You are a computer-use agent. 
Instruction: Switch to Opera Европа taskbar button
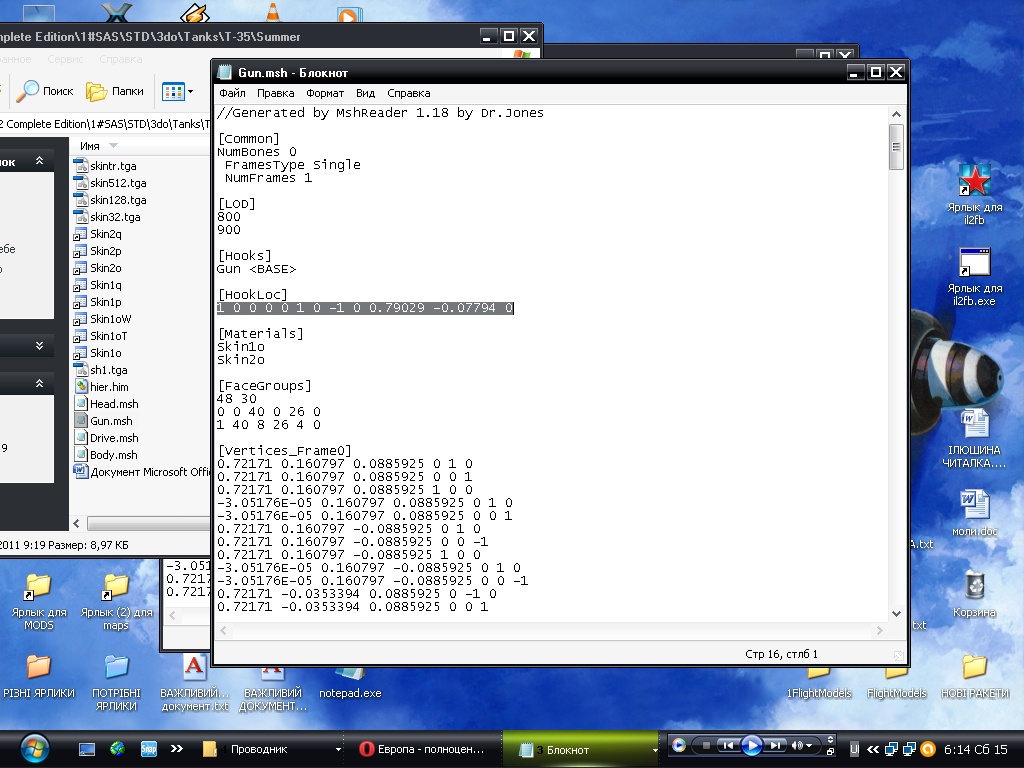point(423,749)
